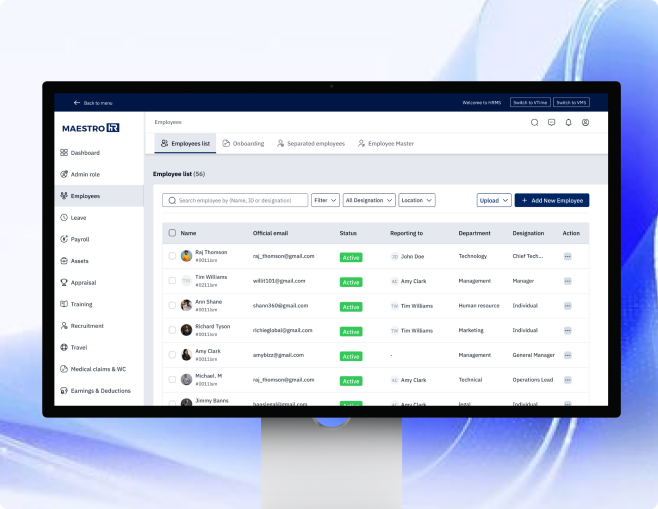
Task: Expand the Filter dropdown
Action: pyautogui.click(x=325, y=200)
